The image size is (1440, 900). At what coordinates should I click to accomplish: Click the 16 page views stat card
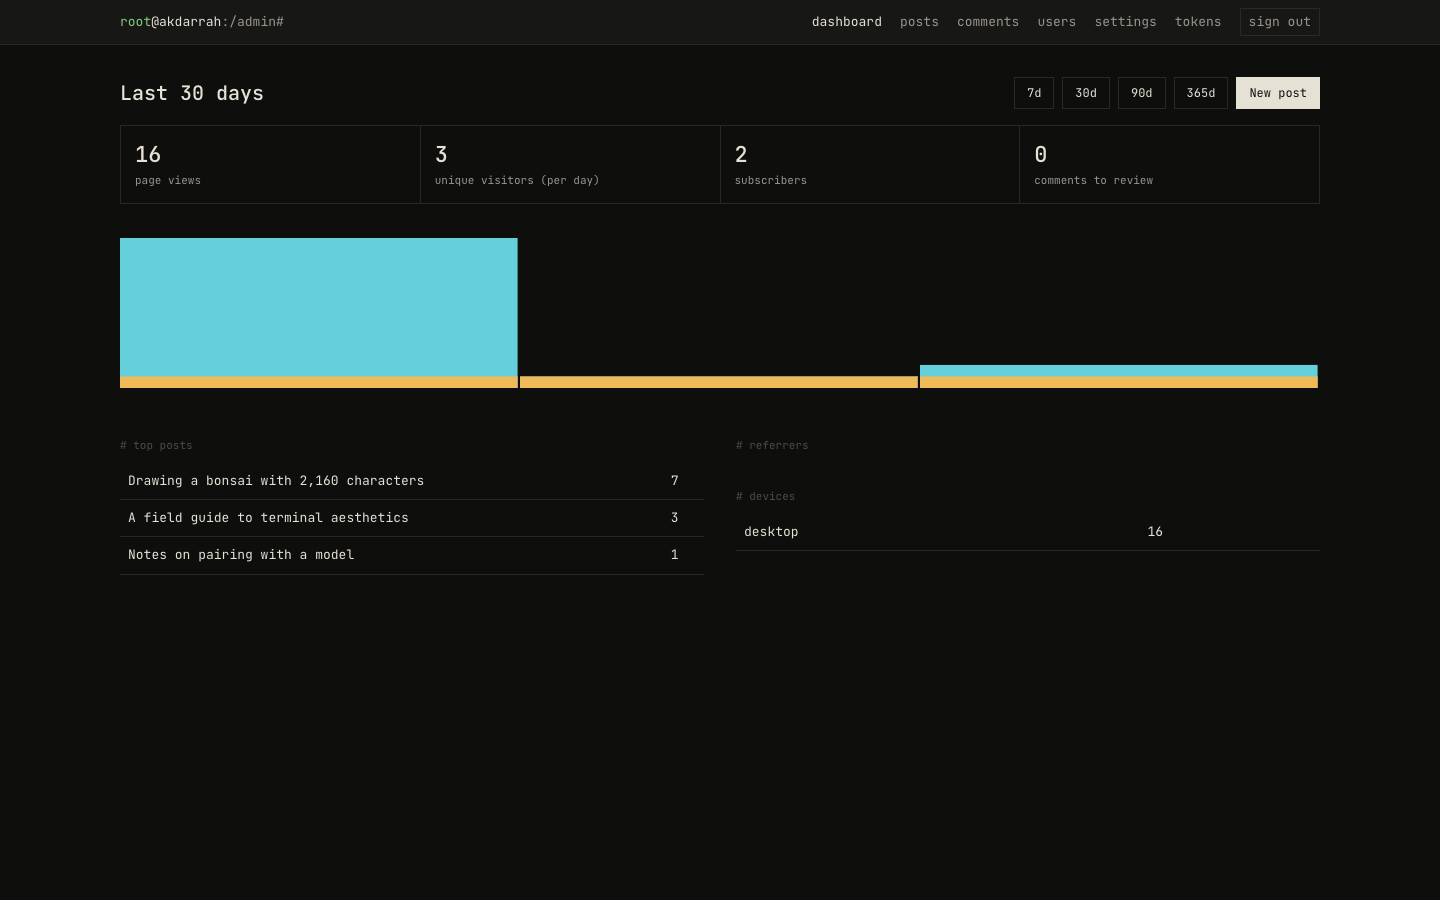click(x=270, y=165)
